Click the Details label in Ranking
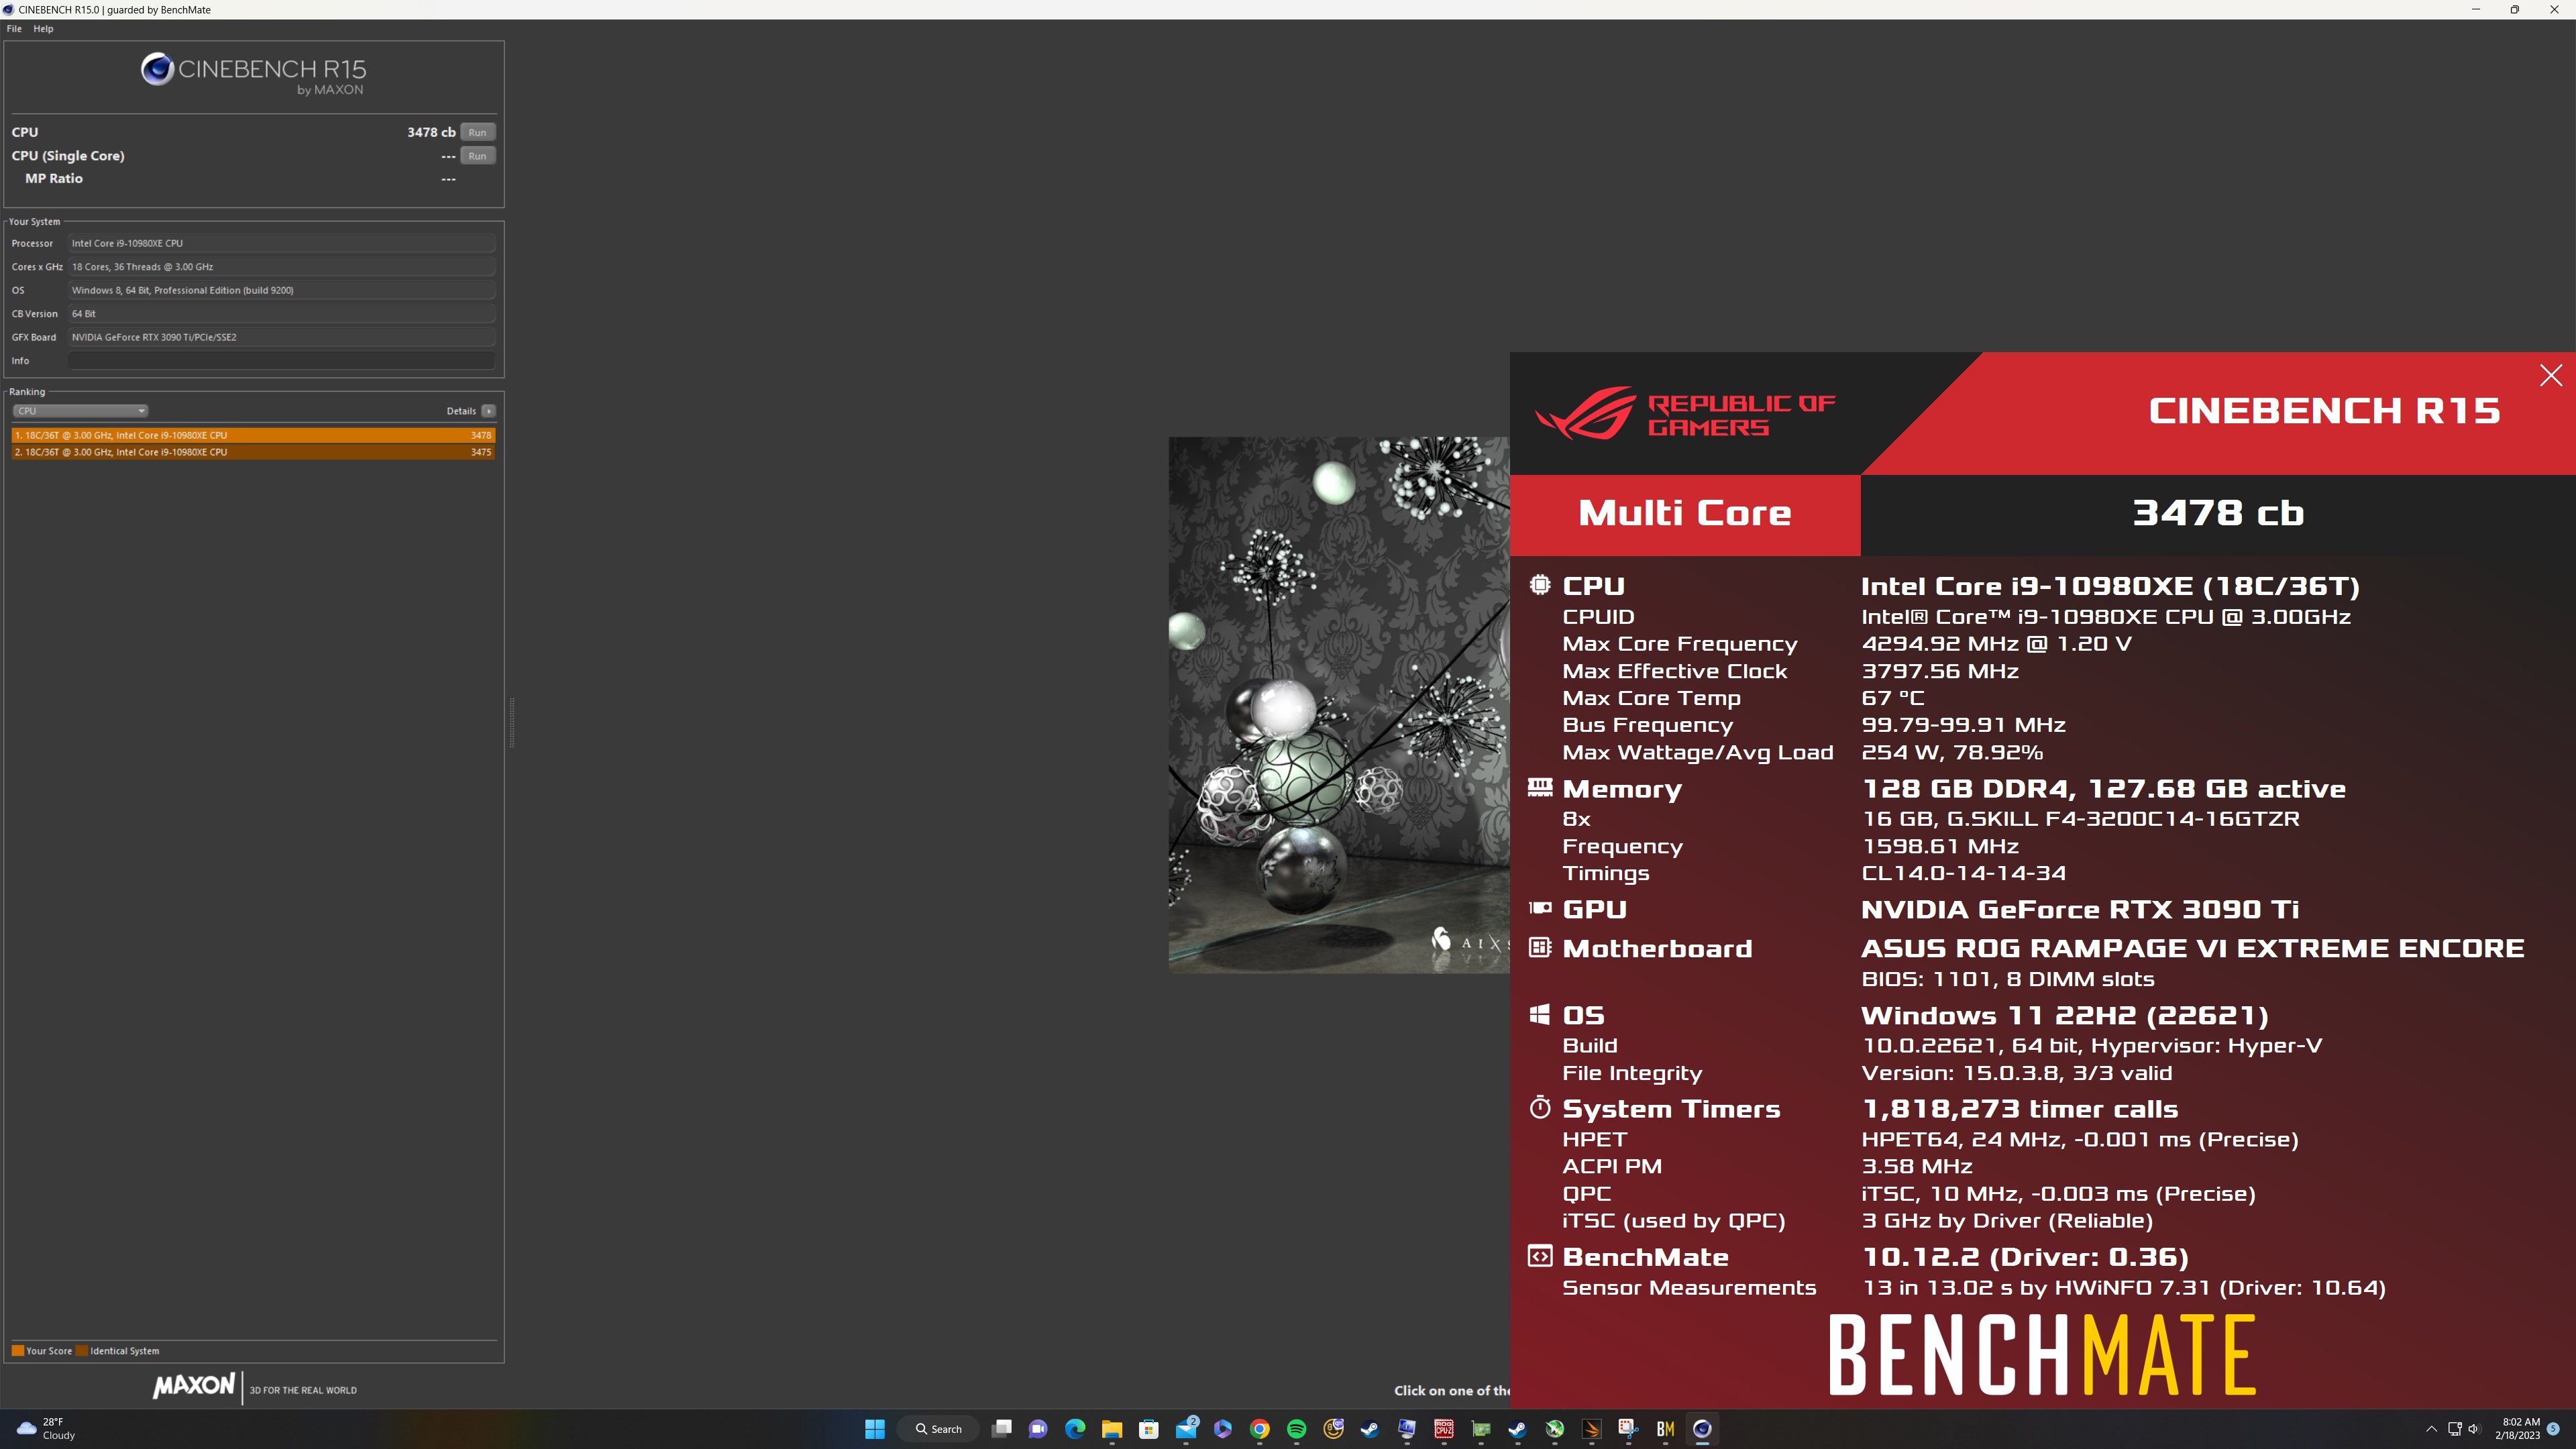 (x=461, y=410)
